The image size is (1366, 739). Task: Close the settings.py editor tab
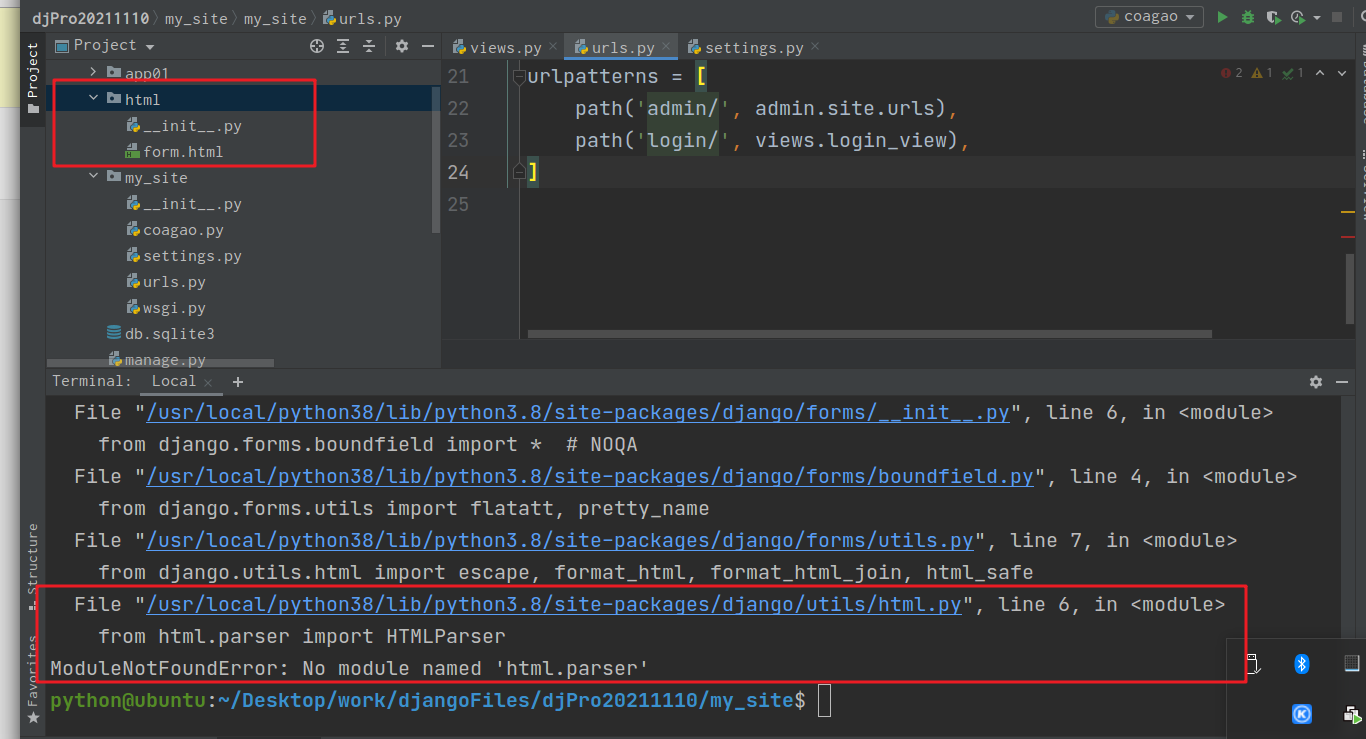tap(814, 47)
